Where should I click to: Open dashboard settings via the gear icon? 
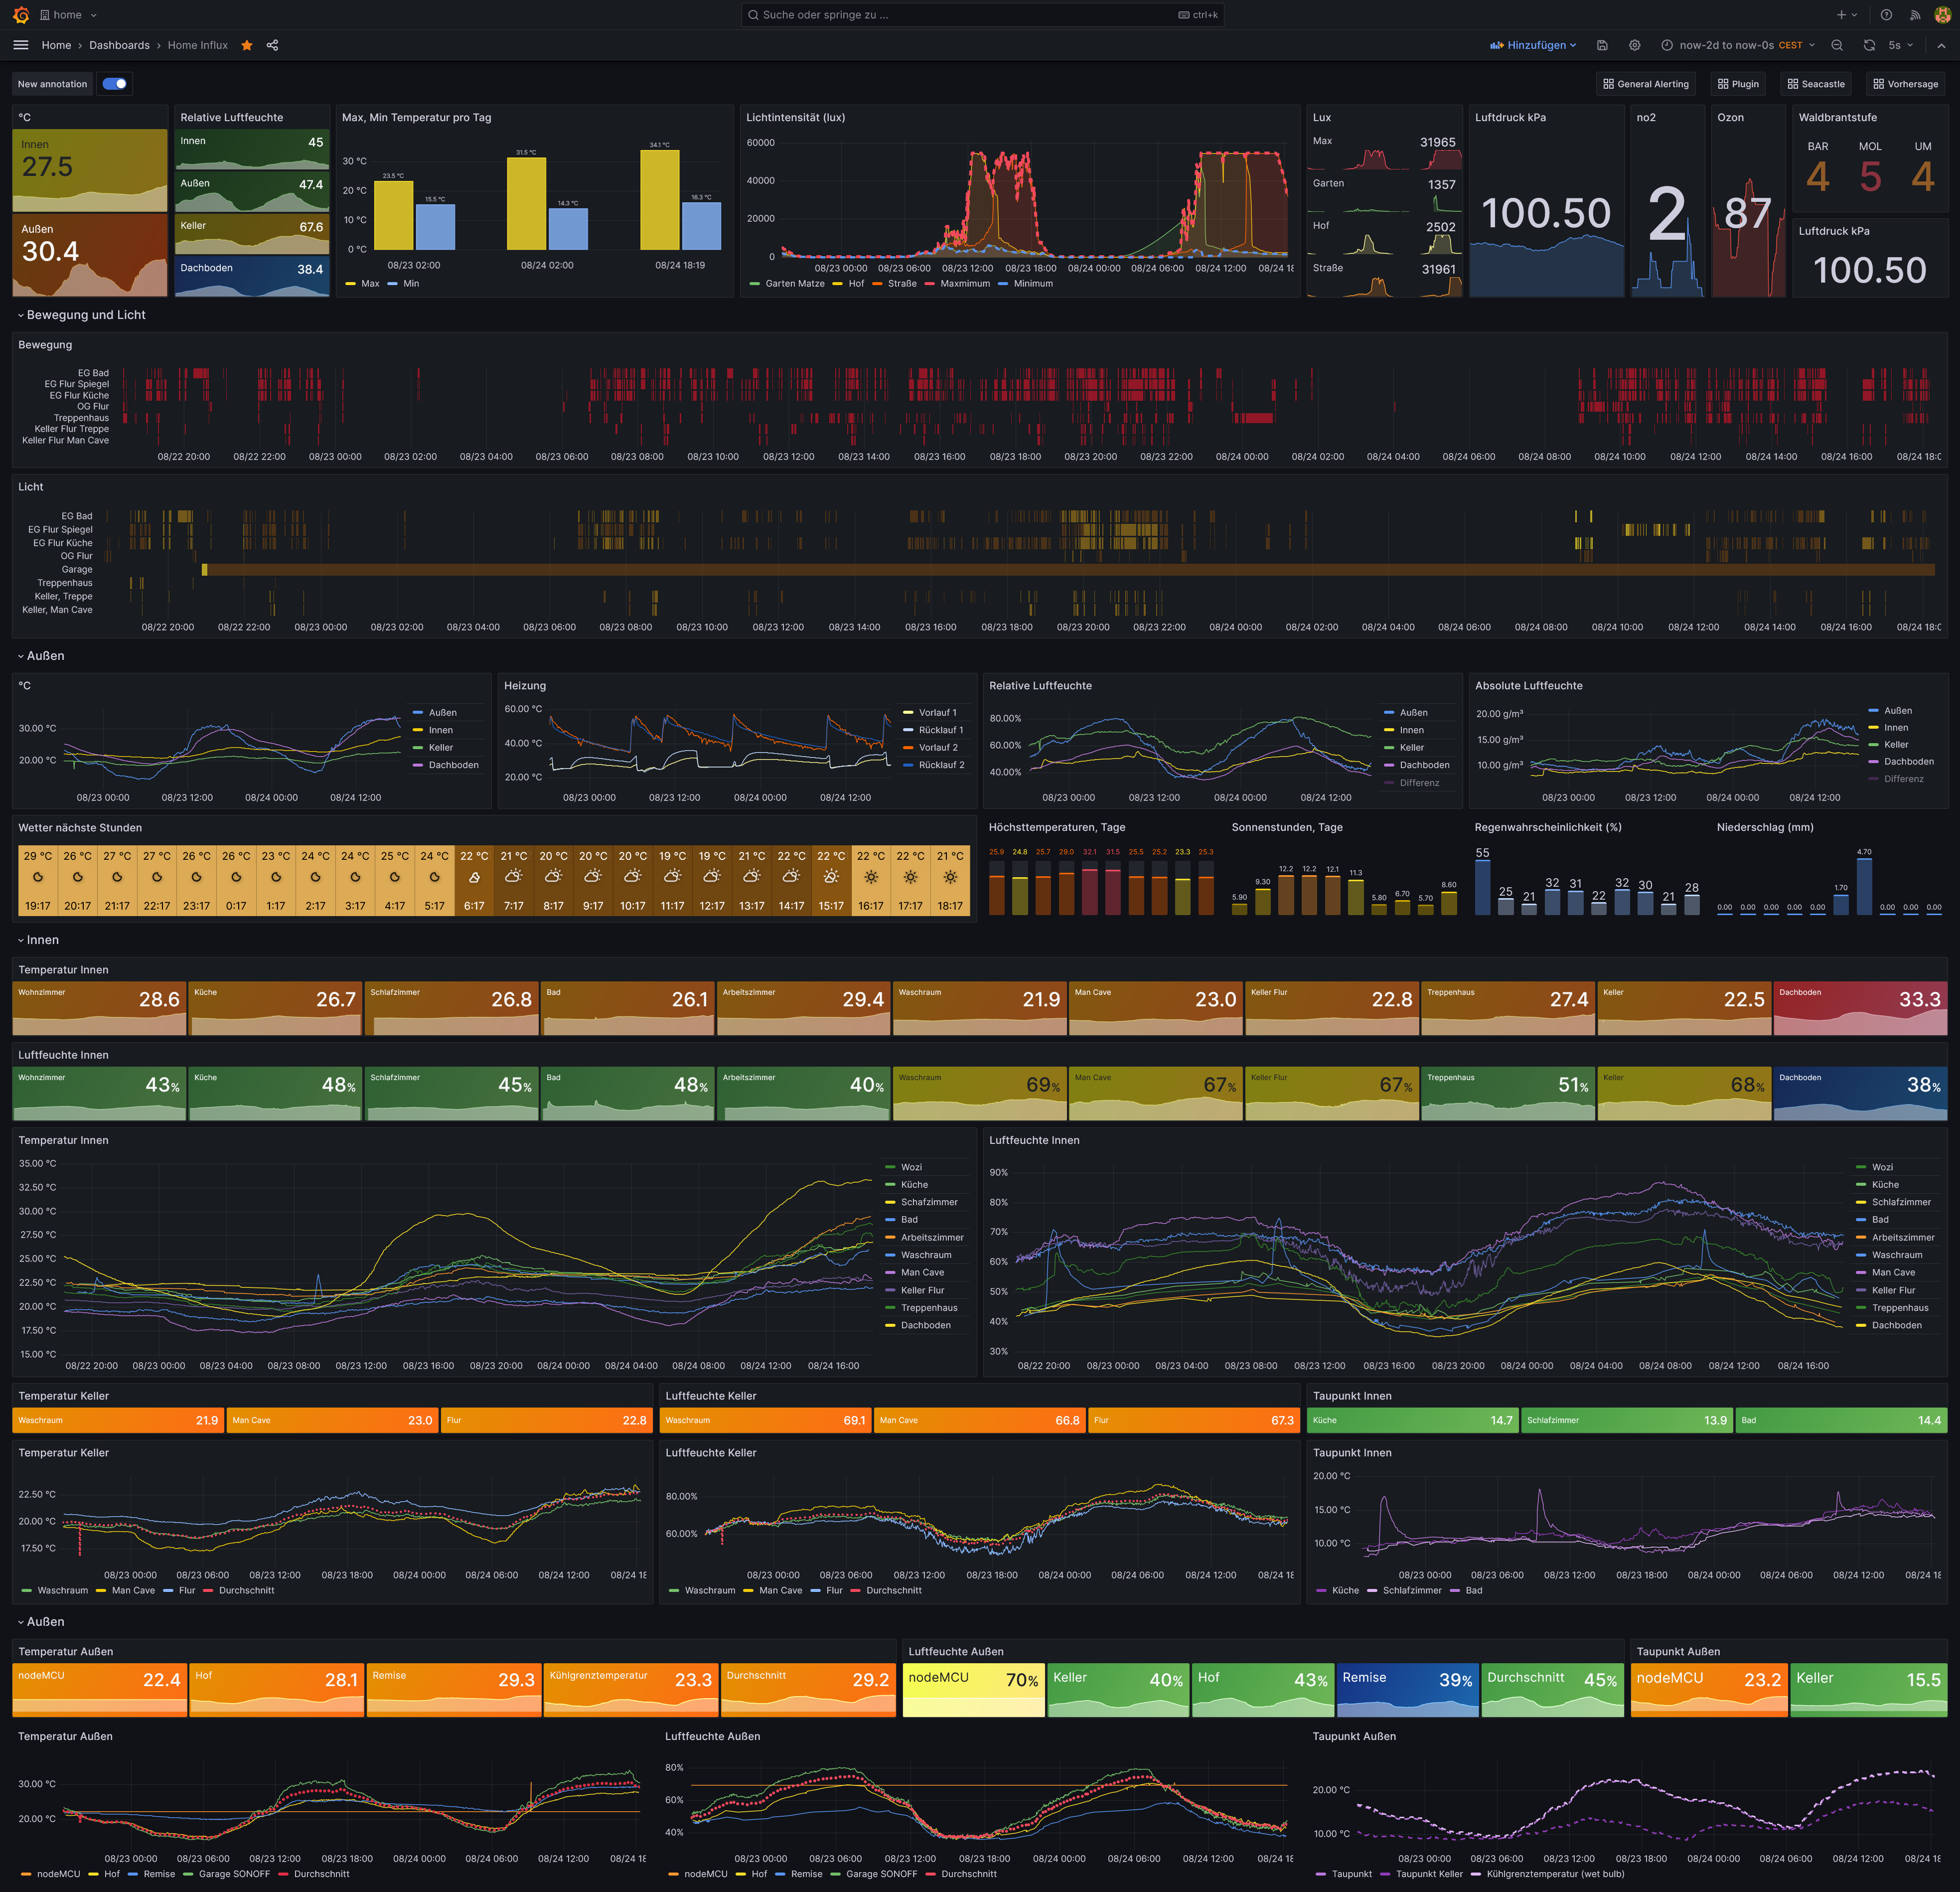[x=1634, y=45]
